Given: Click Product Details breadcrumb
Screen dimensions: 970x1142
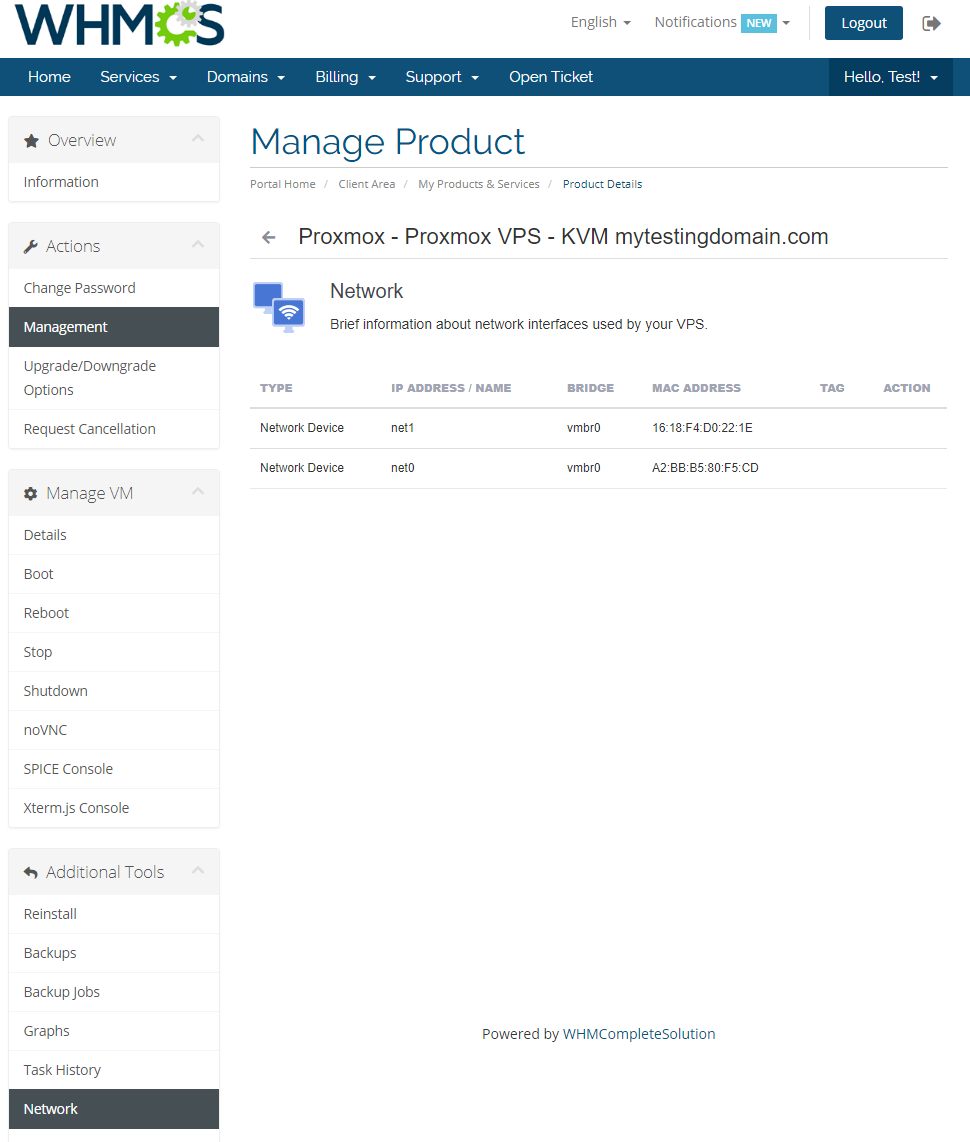Looking at the screenshot, I should [x=602, y=184].
